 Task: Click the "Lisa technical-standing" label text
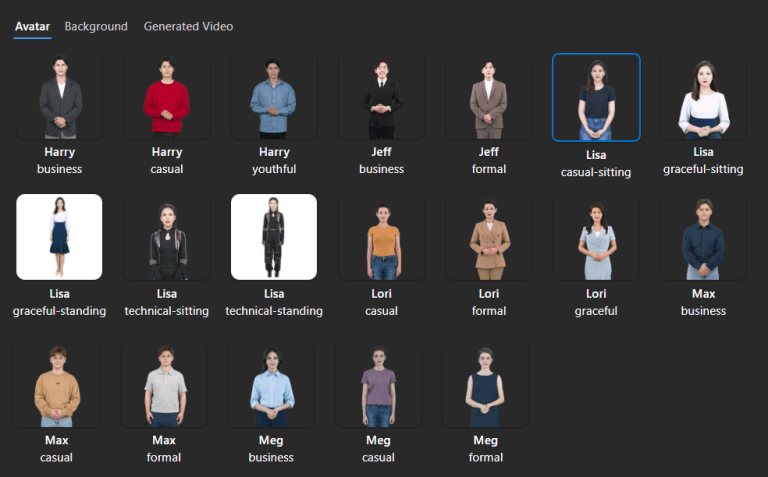[274, 302]
